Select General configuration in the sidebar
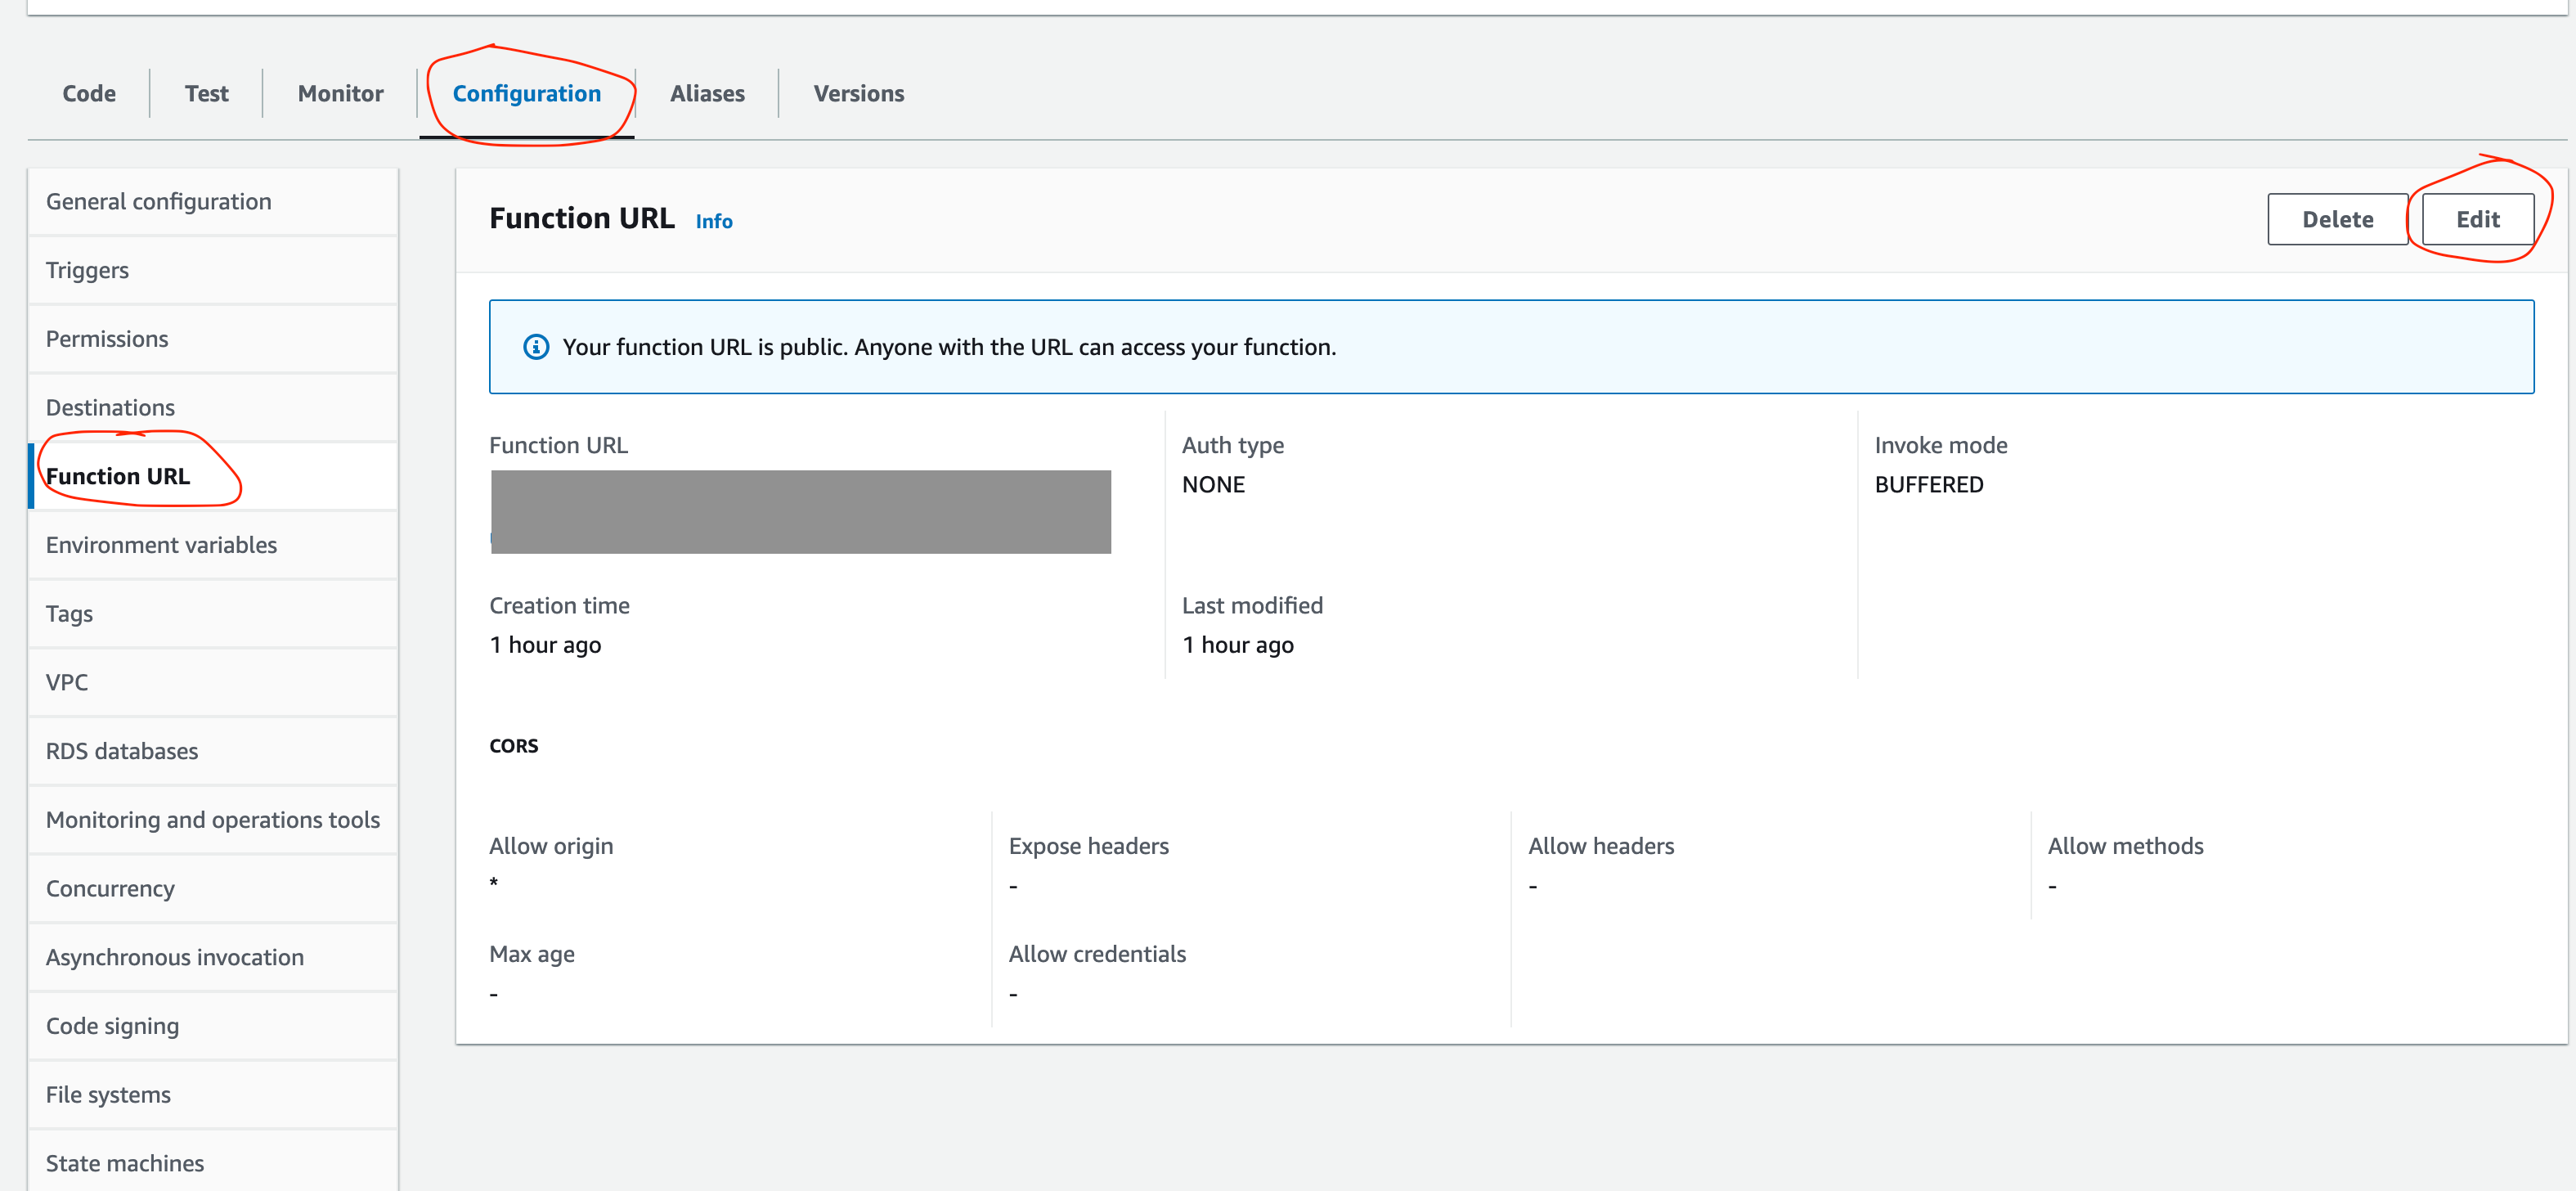 pyautogui.click(x=158, y=201)
